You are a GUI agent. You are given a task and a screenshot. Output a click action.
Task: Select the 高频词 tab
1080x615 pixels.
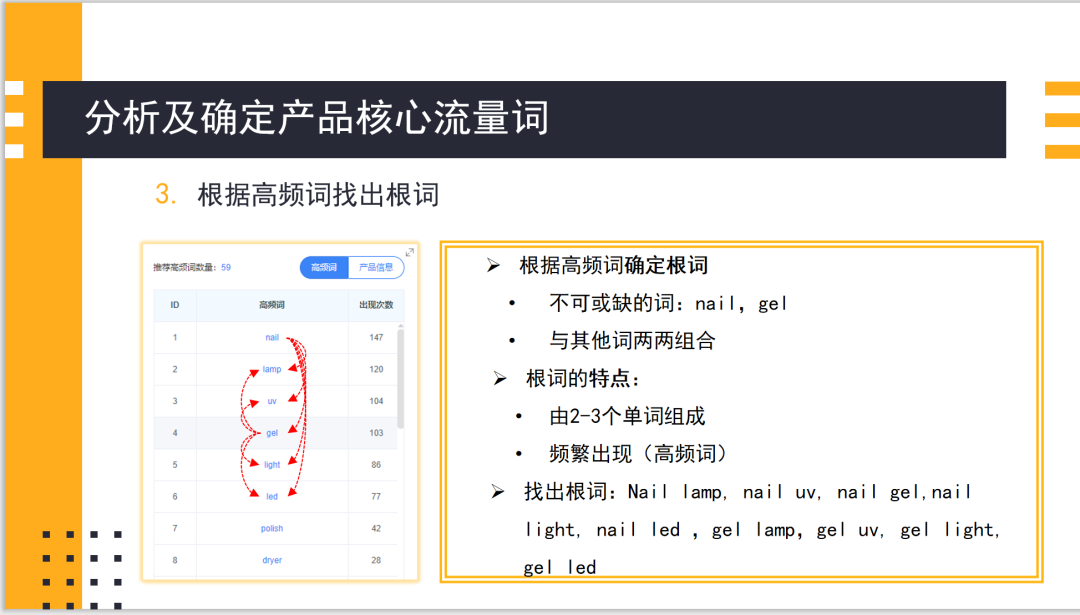[x=322, y=267]
